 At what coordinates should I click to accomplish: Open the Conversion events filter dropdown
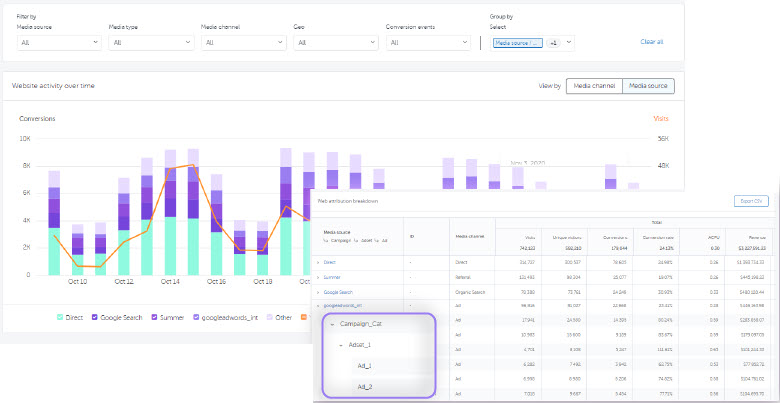[x=426, y=43]
